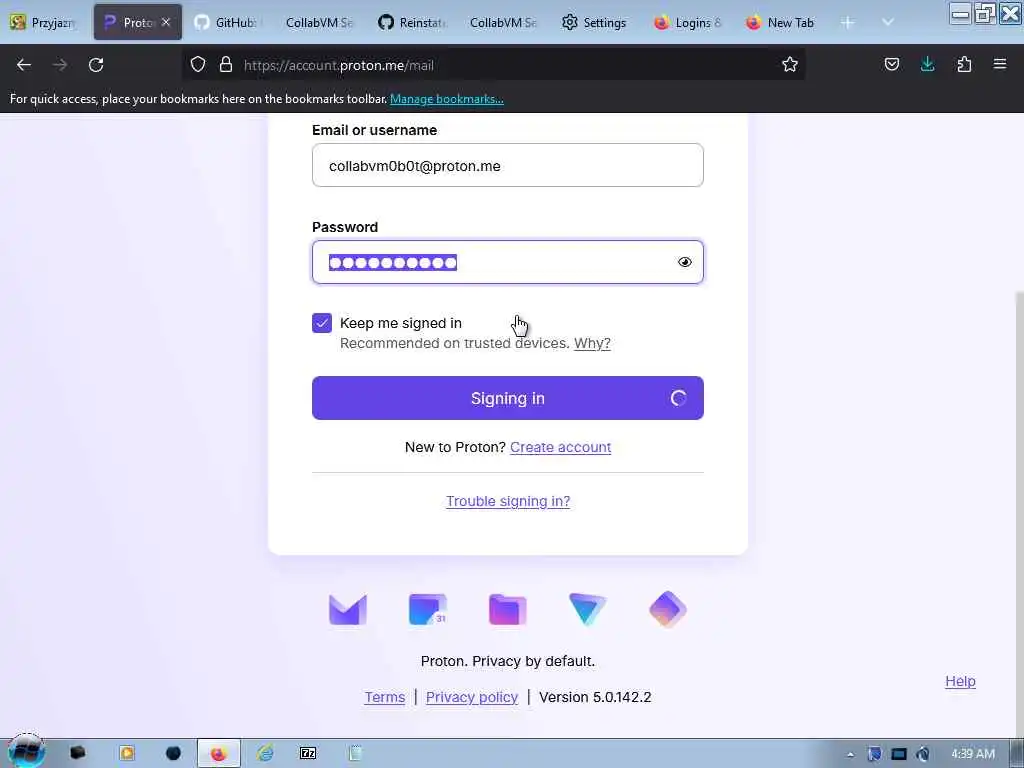Toggle password visibility with the eye icon
This screenshot has width=1024, height=768.
pos(684,262)
